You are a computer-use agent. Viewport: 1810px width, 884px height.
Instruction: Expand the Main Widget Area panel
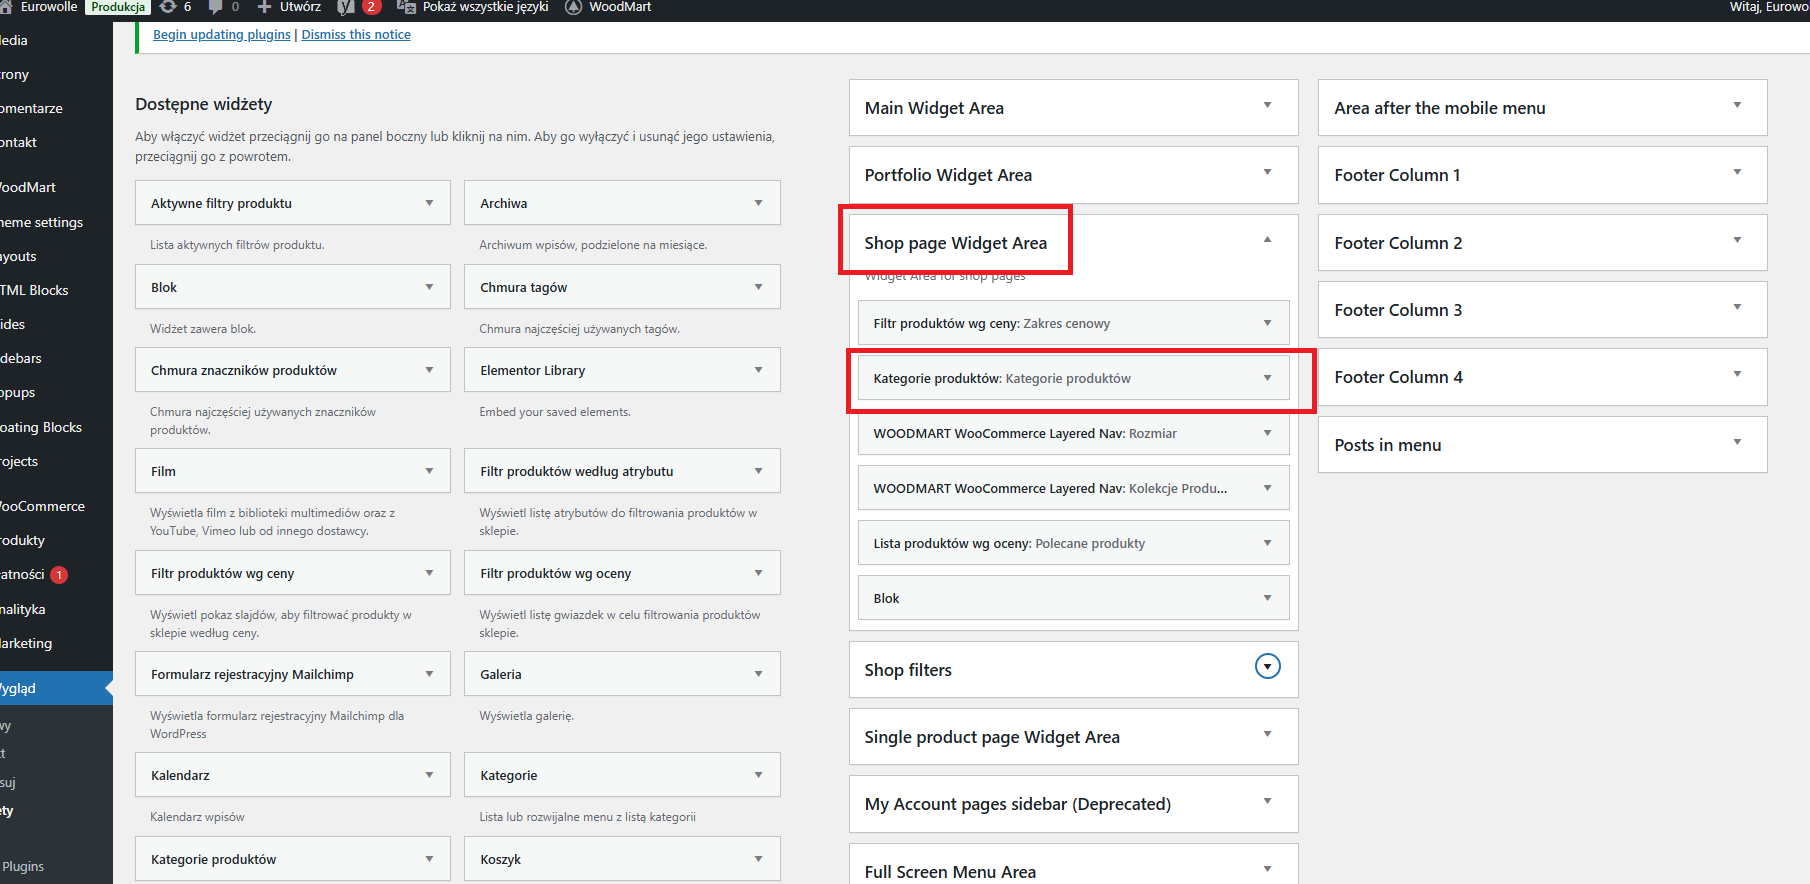click(1074, 108)
